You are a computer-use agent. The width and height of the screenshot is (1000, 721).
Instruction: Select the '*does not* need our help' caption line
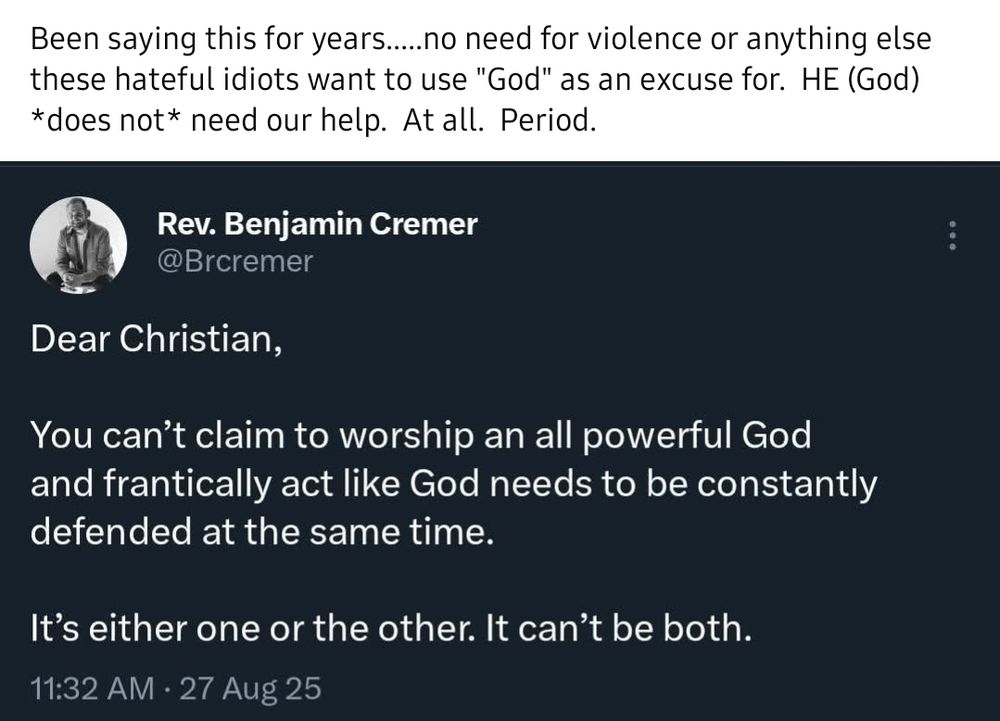click(x=313, y=120)
